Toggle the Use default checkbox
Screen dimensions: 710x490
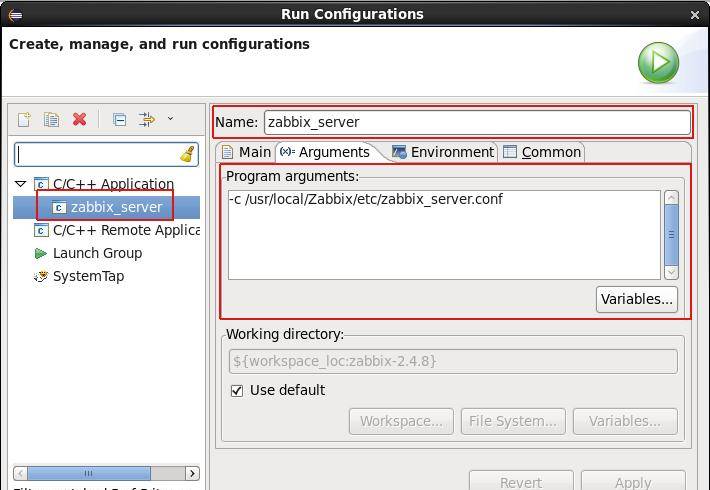[237, 390]
